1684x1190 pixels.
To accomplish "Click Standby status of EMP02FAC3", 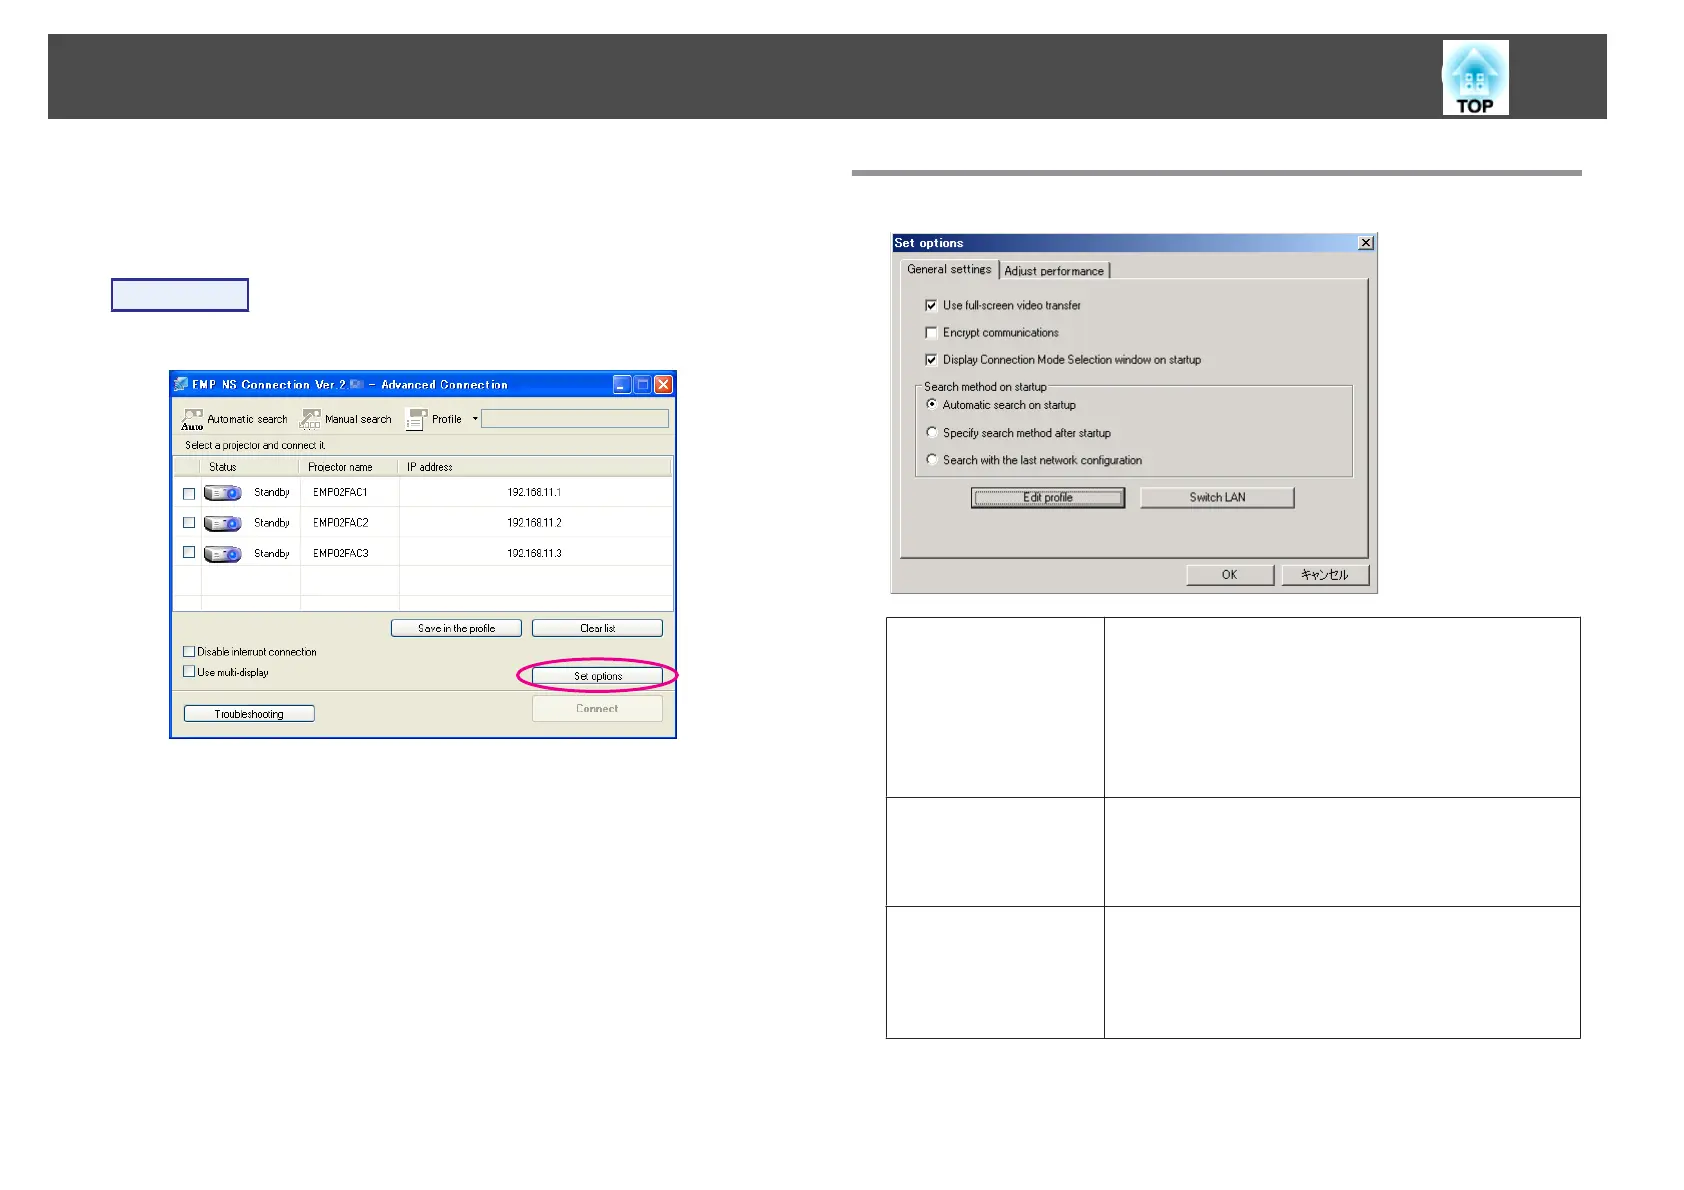I will pyautogui.click(x=271, y=554).
